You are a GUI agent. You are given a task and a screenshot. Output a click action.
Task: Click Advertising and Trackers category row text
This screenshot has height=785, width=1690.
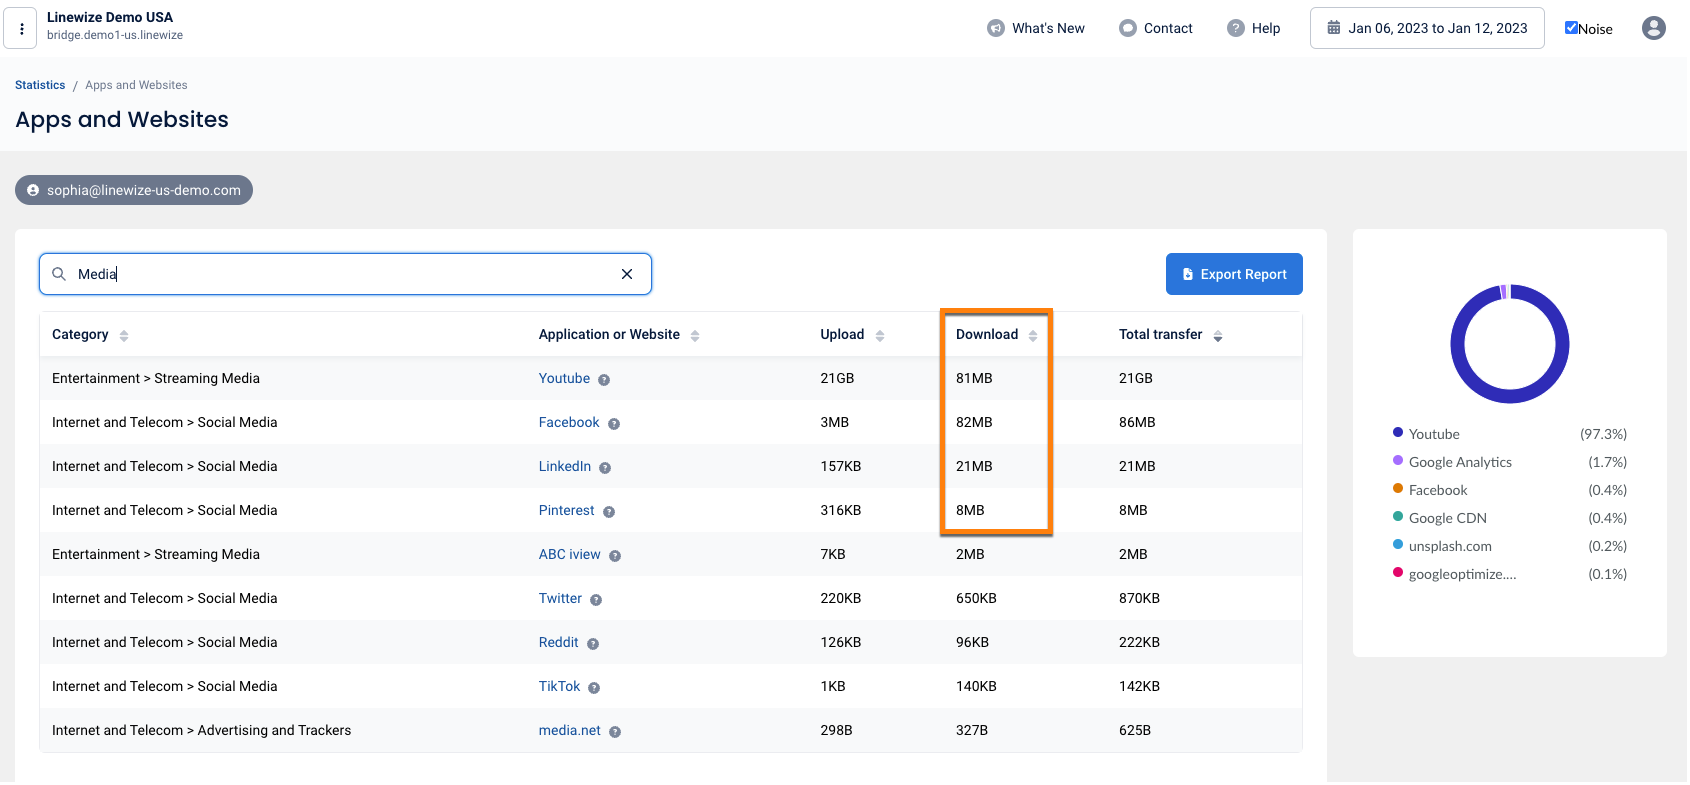pos(202,730)
